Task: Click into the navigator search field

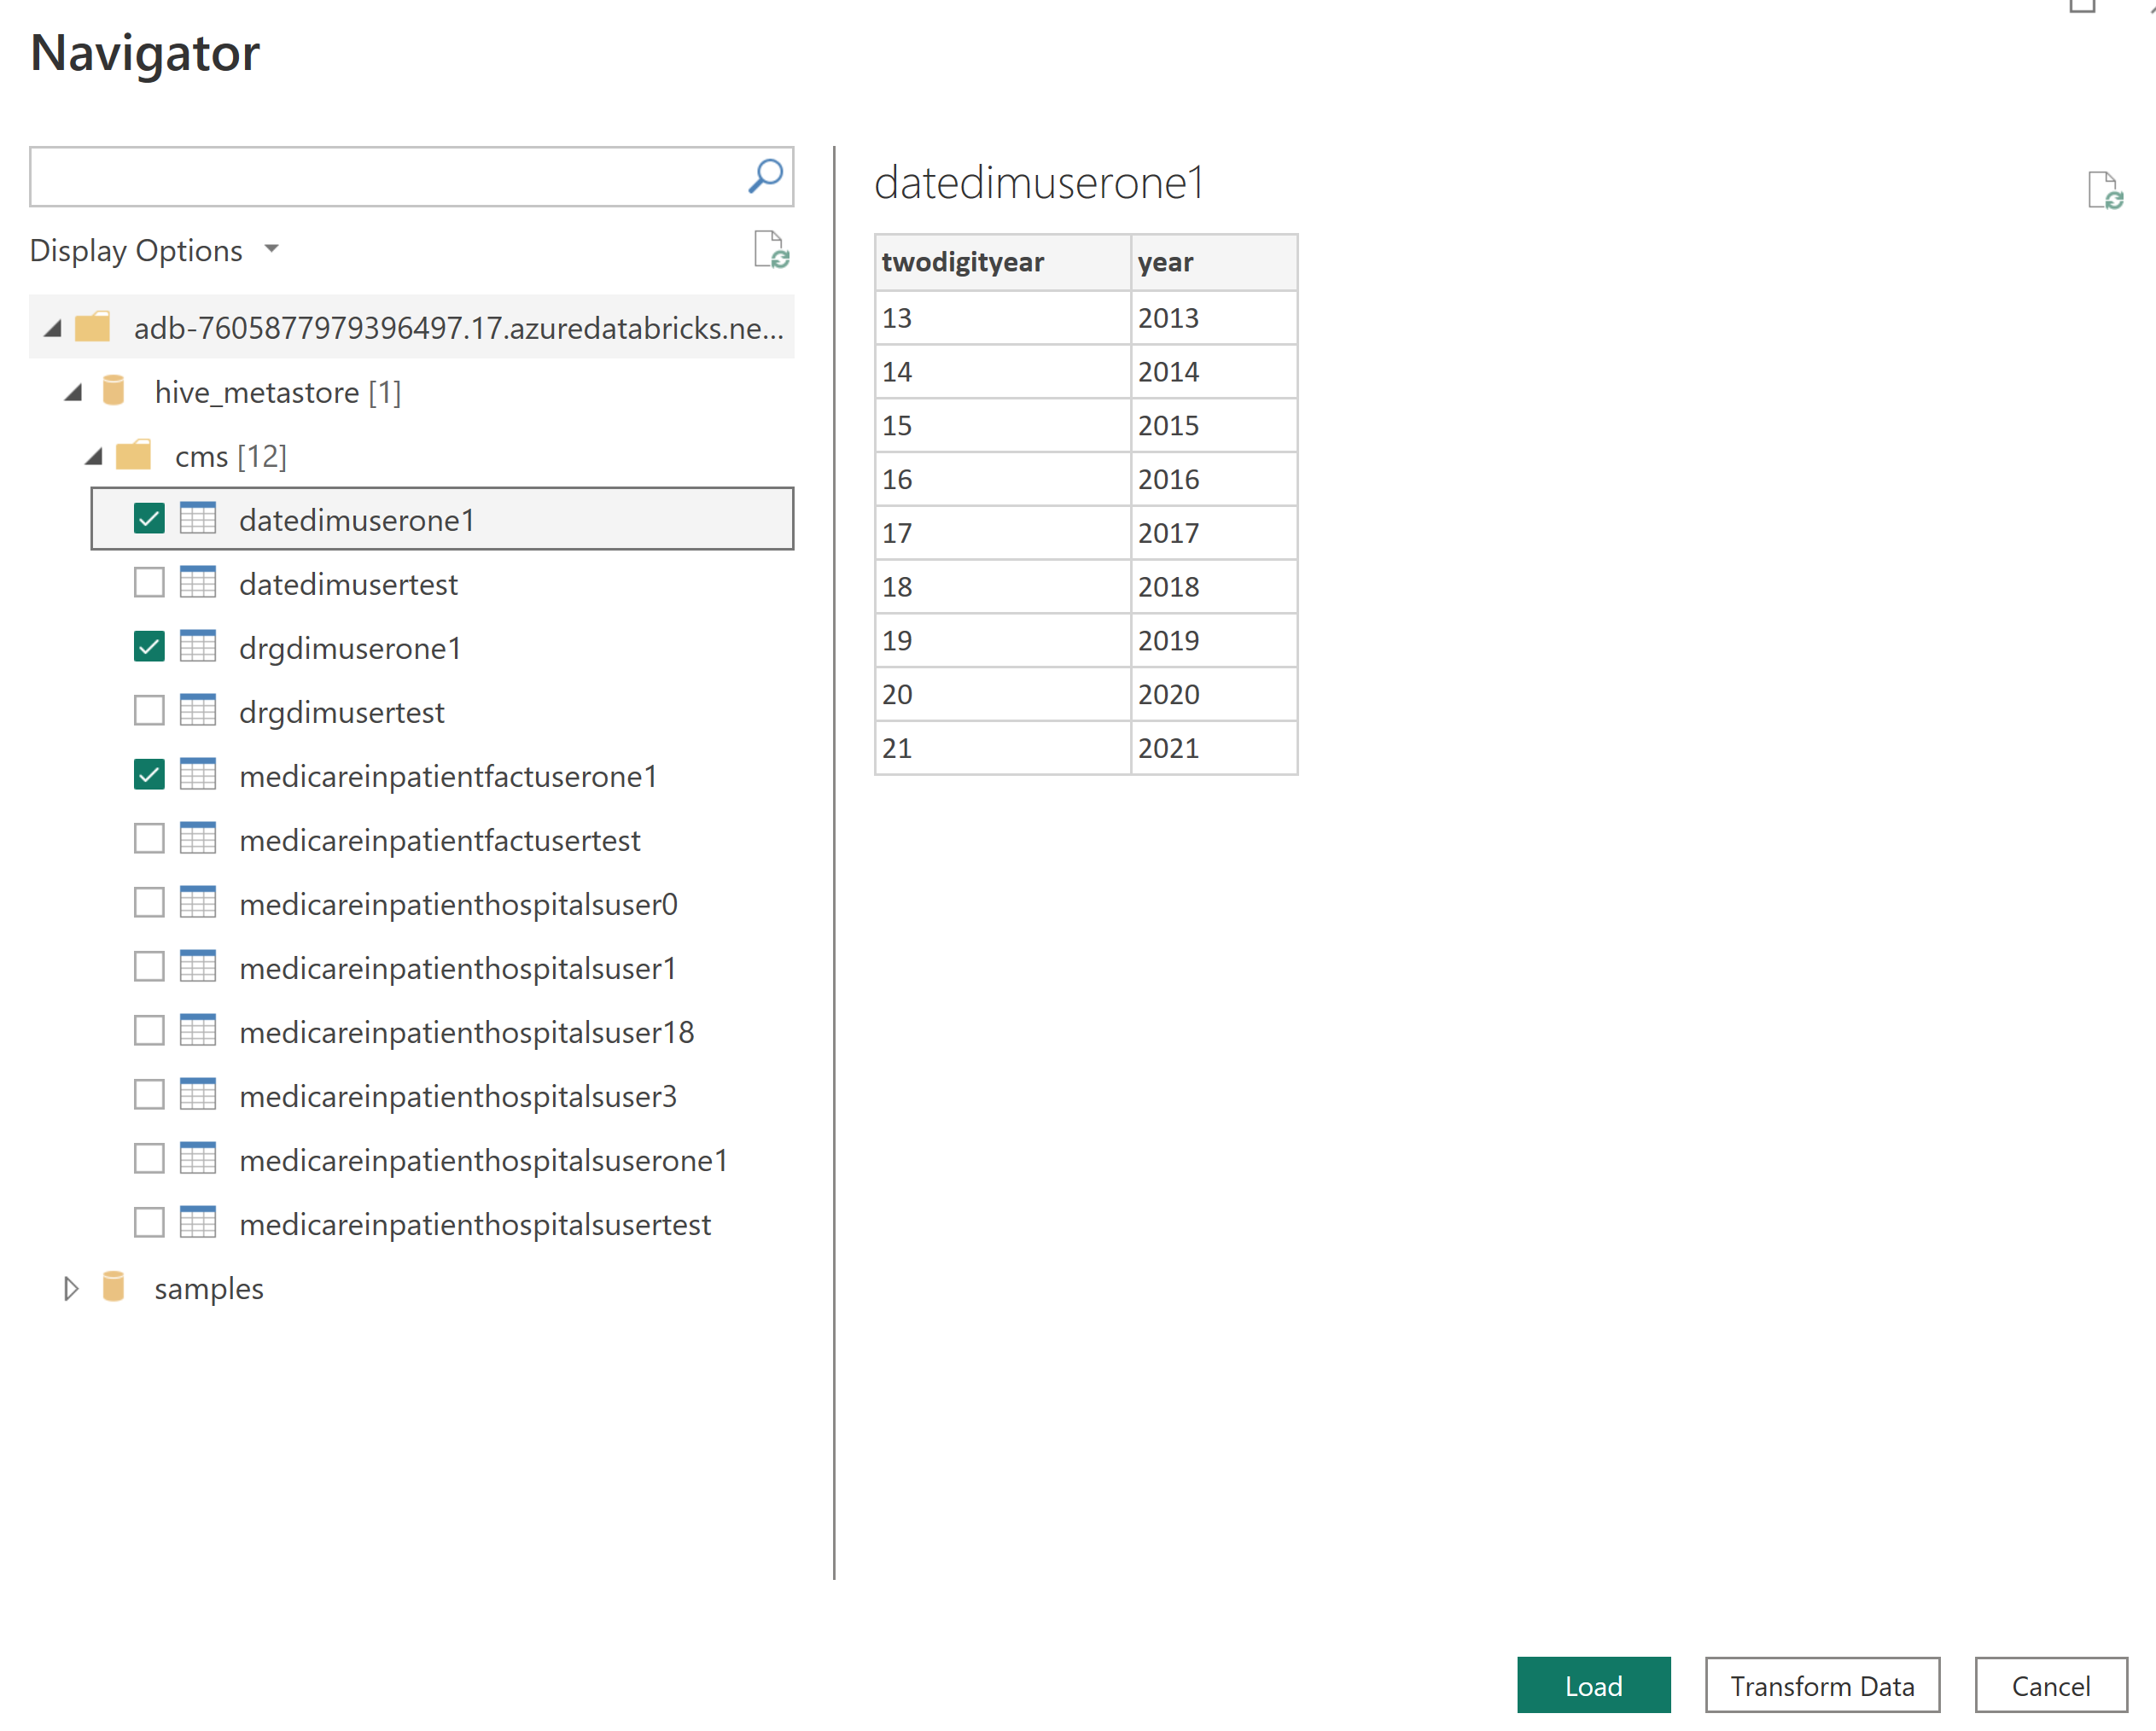Action: coord(385,177)
